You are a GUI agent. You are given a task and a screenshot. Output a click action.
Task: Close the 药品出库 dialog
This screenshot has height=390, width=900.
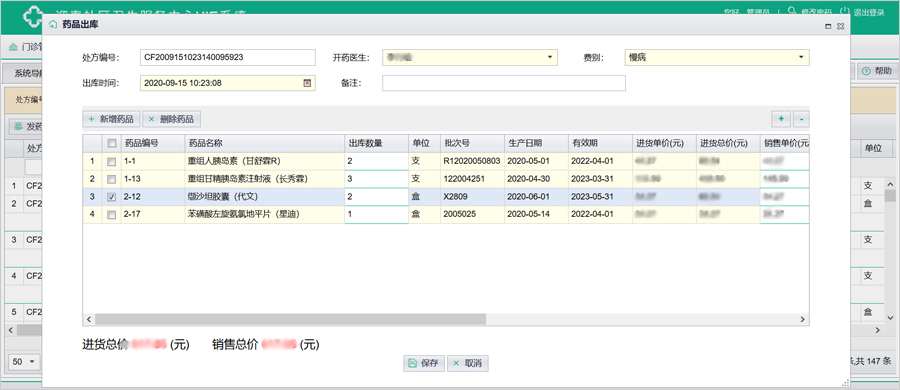click(x=840, y=26)
